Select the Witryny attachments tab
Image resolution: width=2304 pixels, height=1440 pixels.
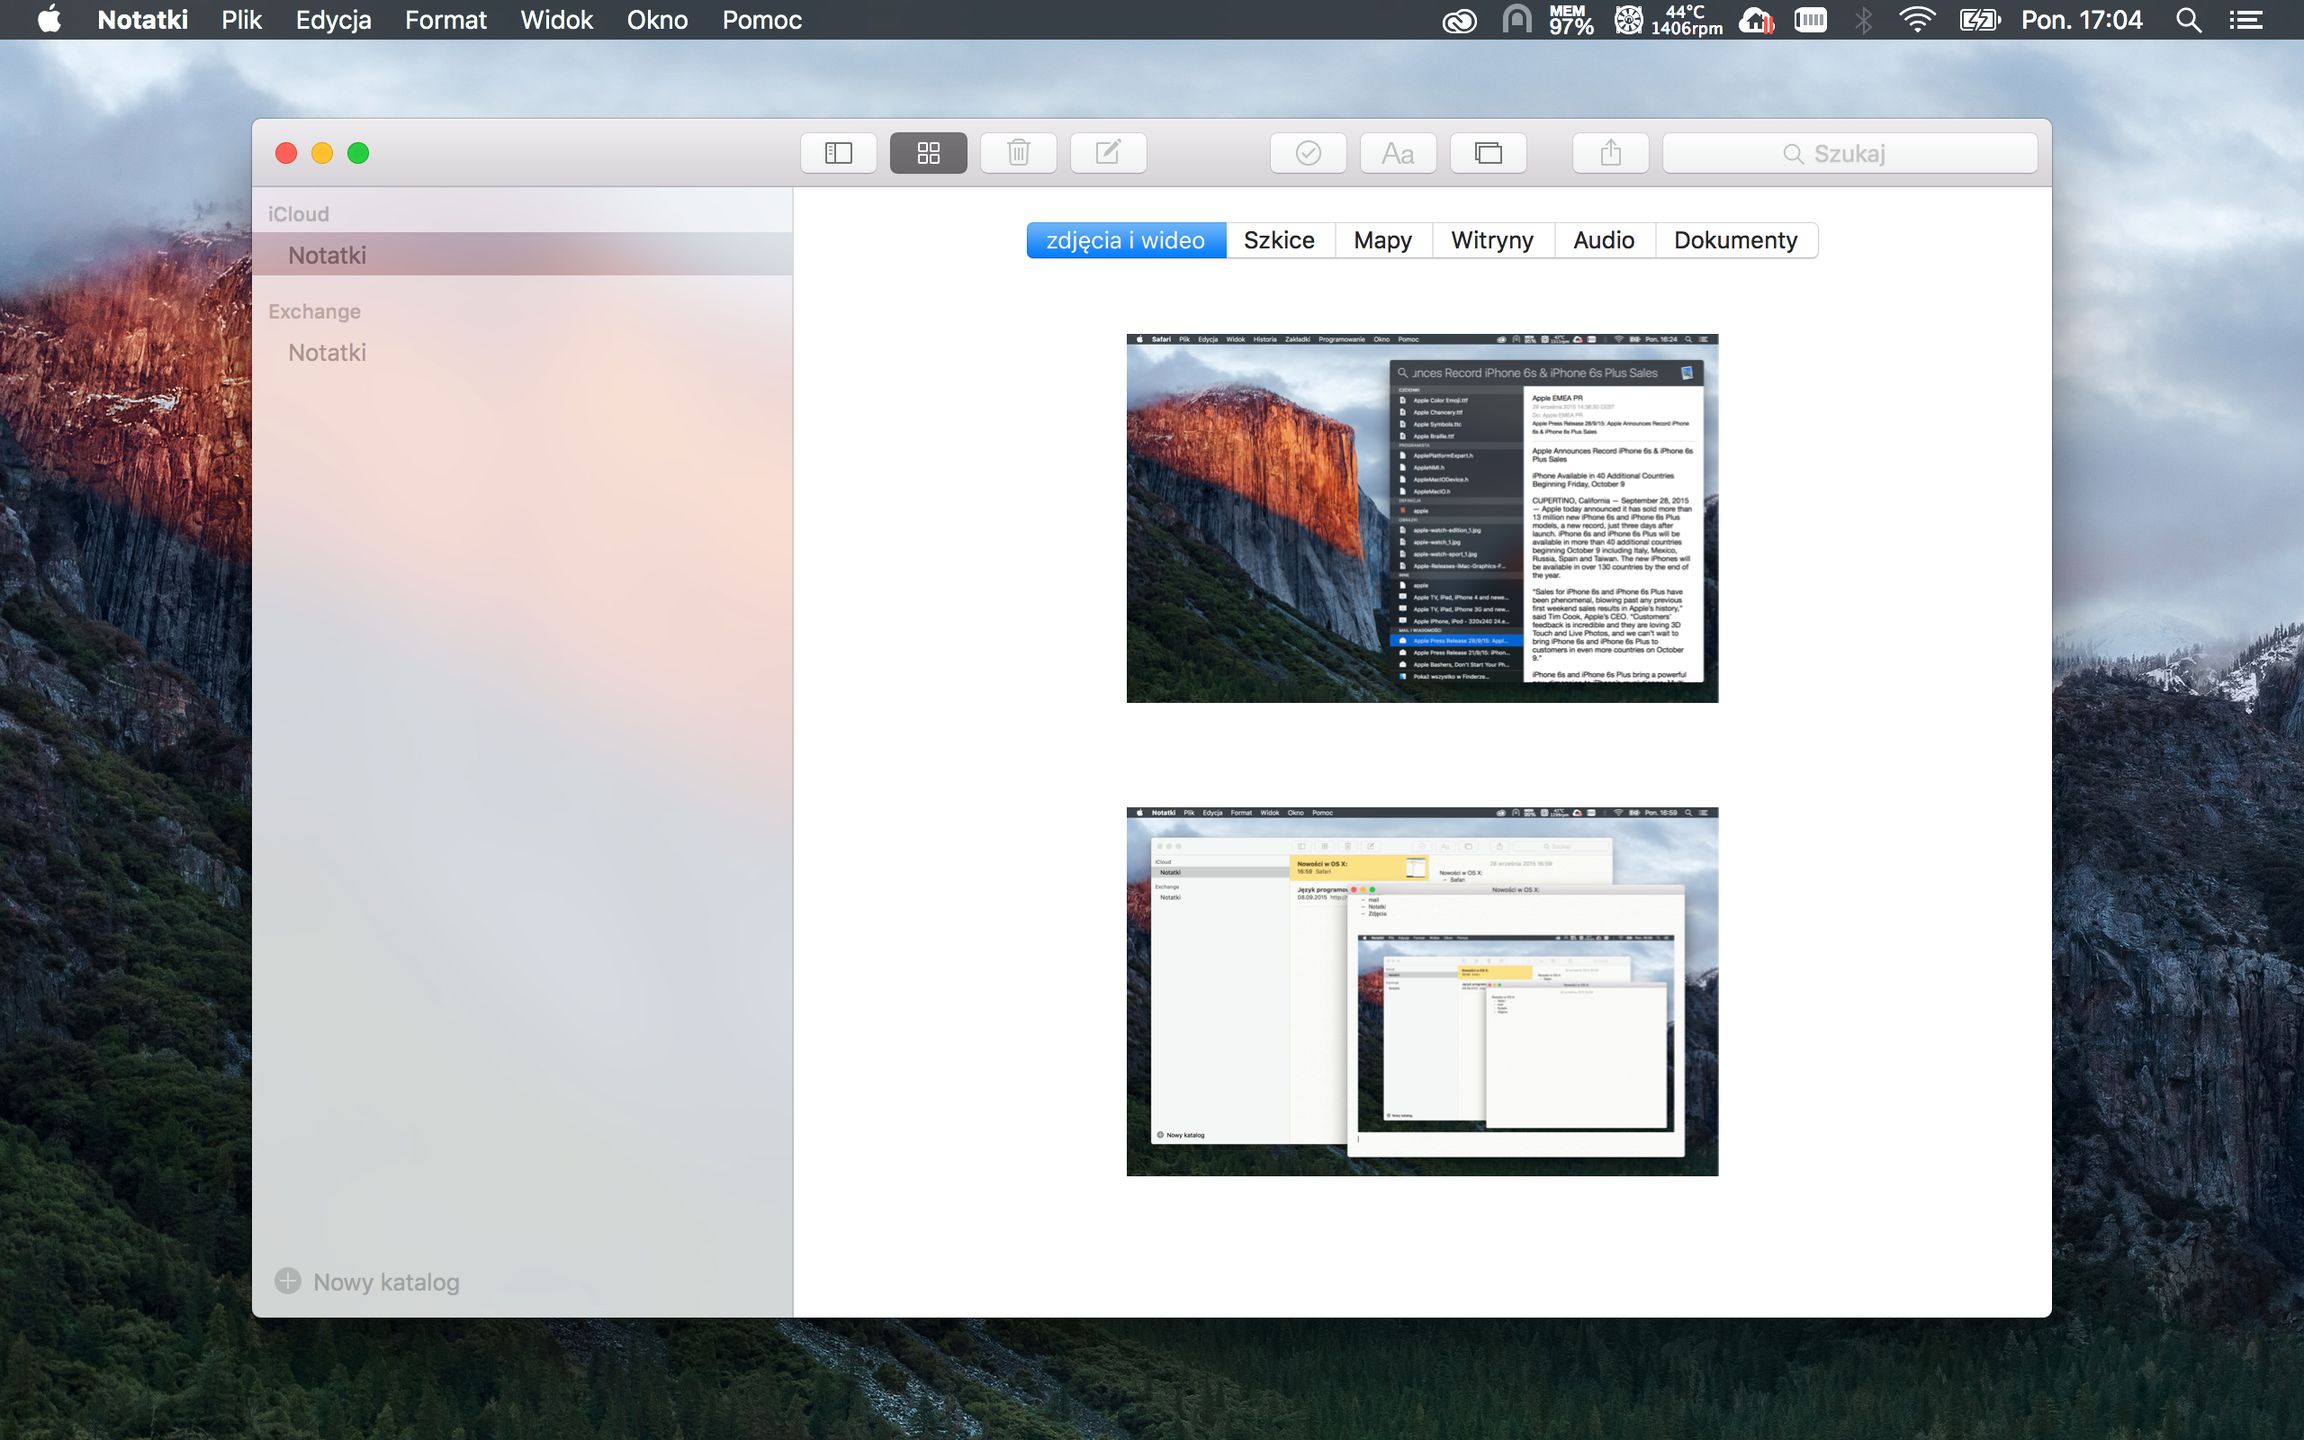pyautogui.click(x=1491, y=240)
